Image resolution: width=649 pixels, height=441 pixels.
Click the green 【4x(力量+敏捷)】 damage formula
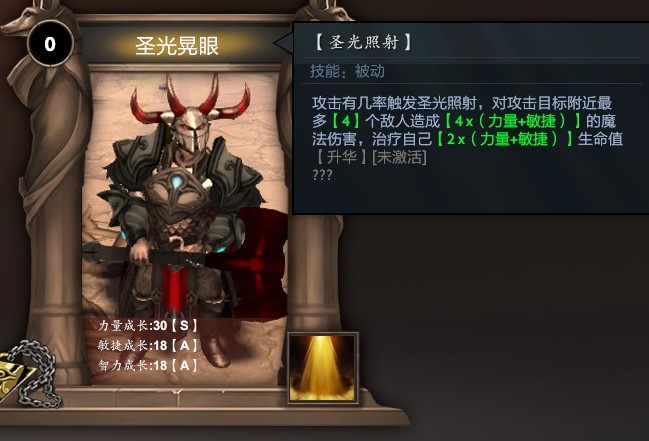pyautogui.click(x=513, y=121)
